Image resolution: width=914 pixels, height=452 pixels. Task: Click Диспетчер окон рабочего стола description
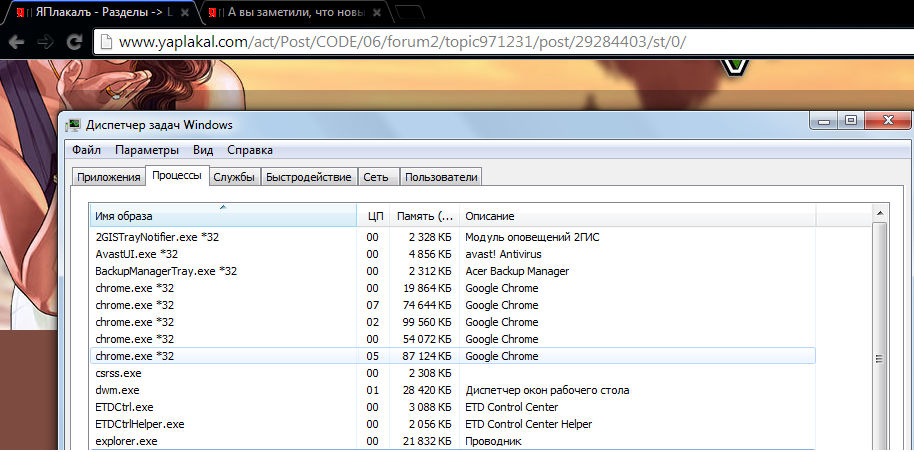[547, 390]
